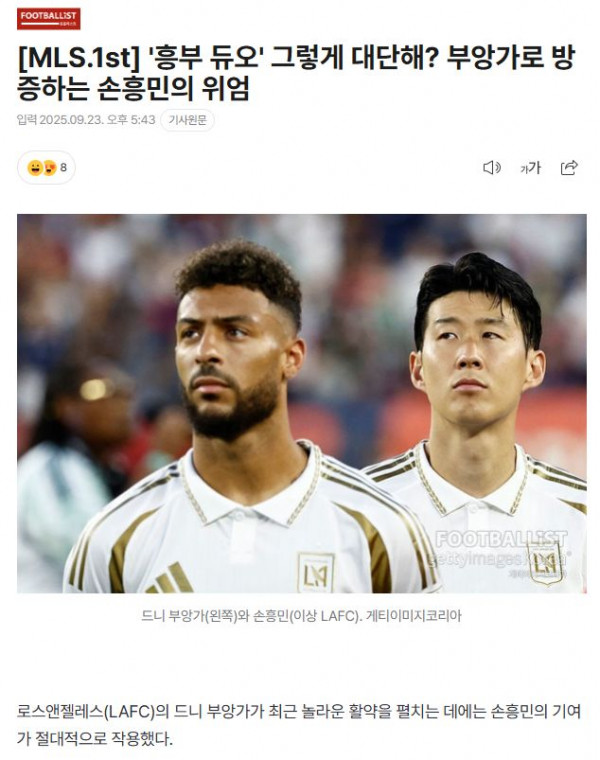Viewport: 600px width, 760px height.
Task: Click the Adidas logo on the jersey
Action: (170, 579)
